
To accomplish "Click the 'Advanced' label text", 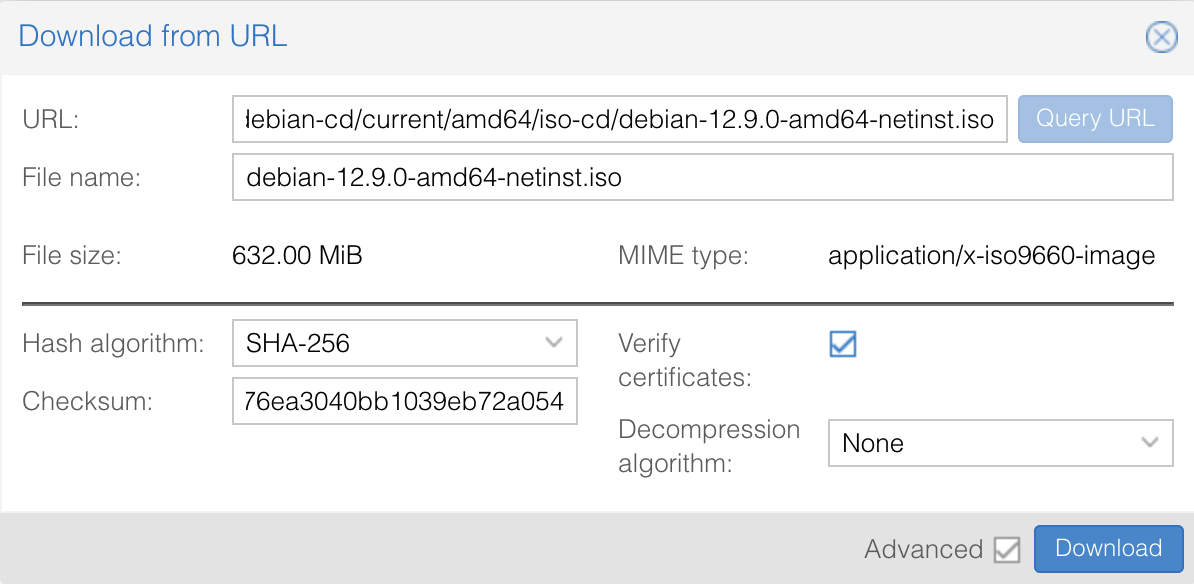I will coord(923,549).
